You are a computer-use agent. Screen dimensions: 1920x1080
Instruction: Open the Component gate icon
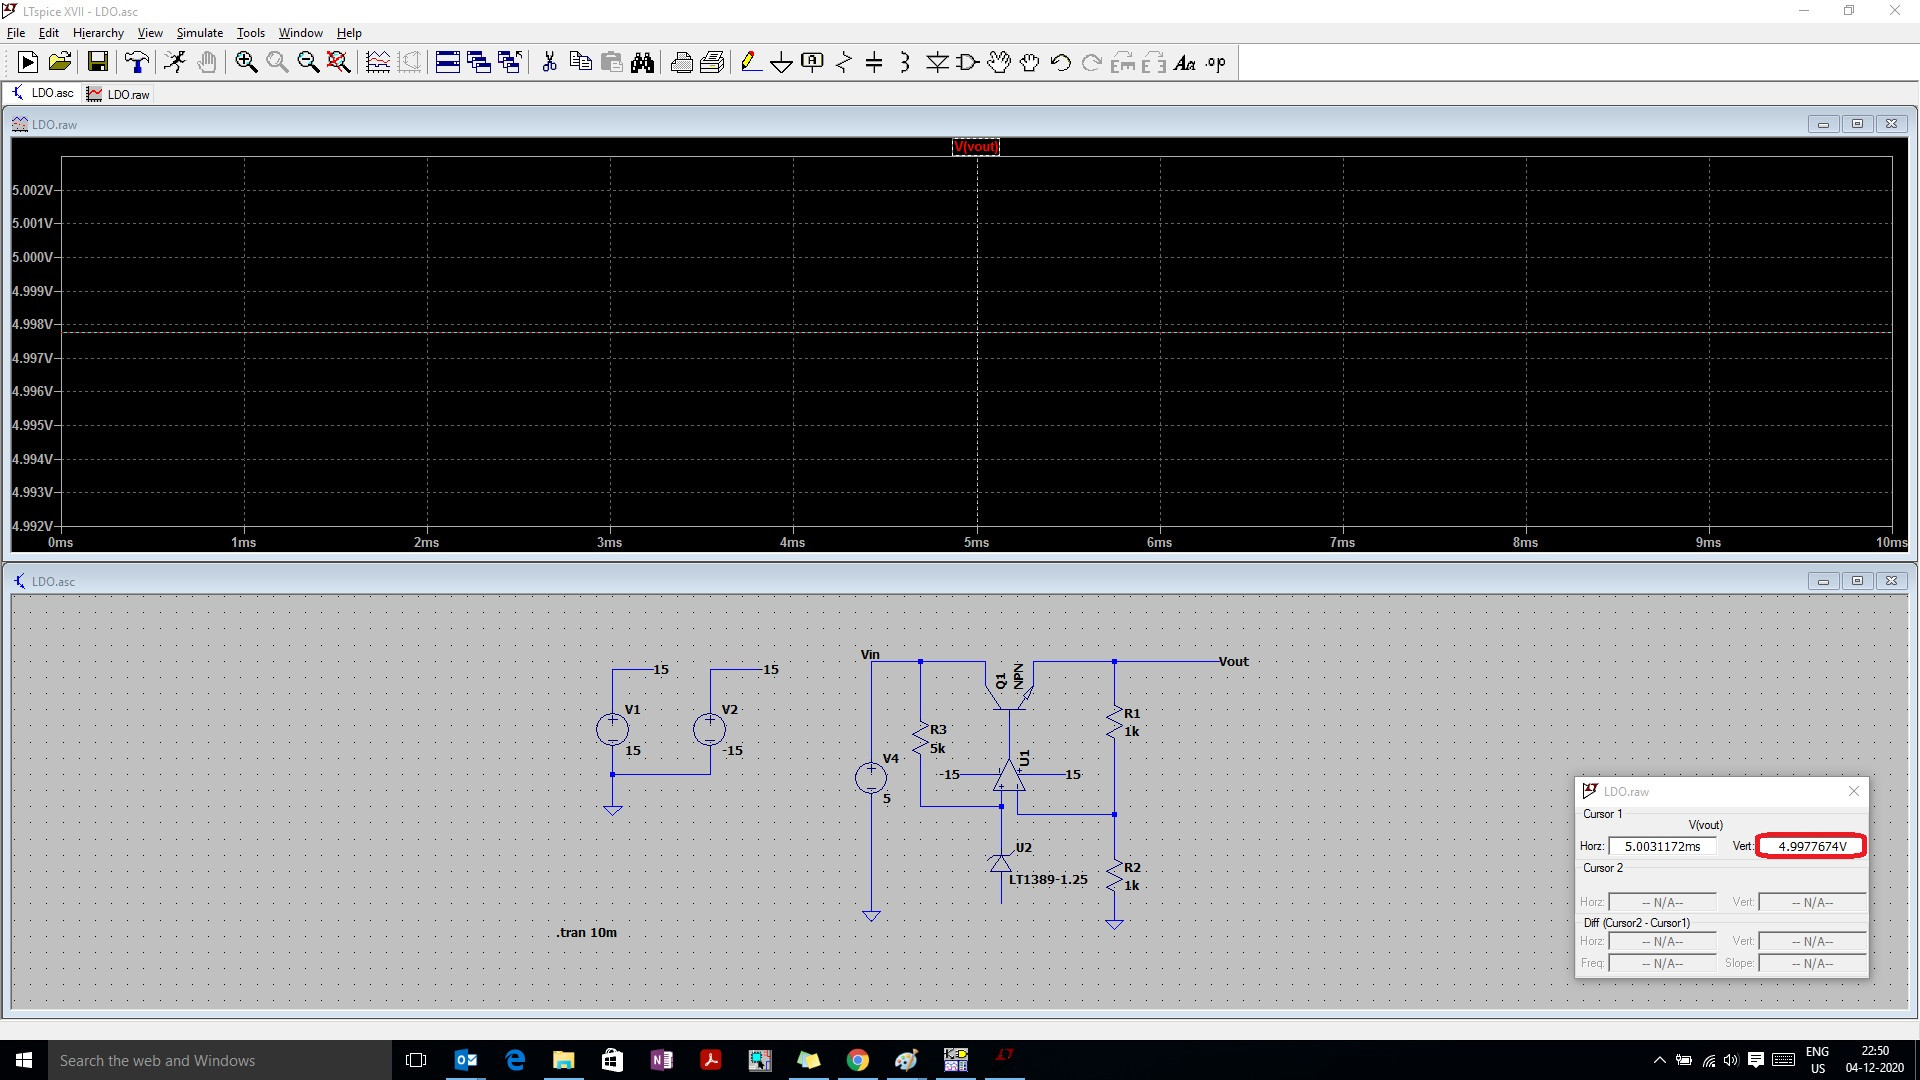967,62
